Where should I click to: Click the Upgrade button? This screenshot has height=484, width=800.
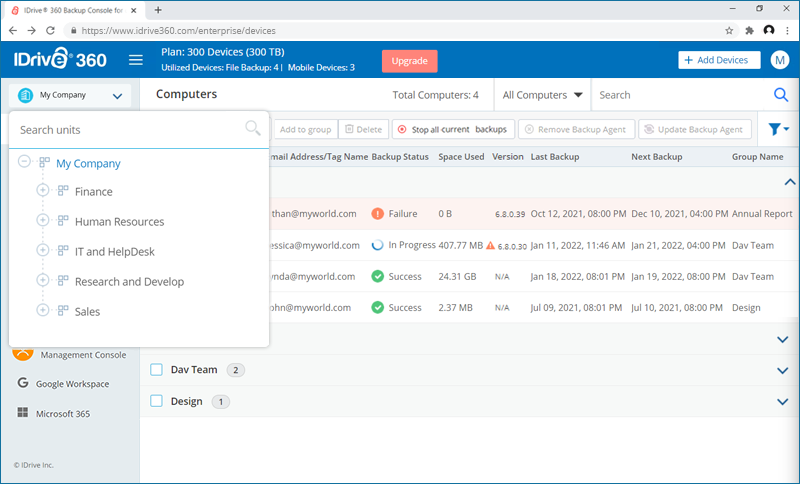pos(410,61)
